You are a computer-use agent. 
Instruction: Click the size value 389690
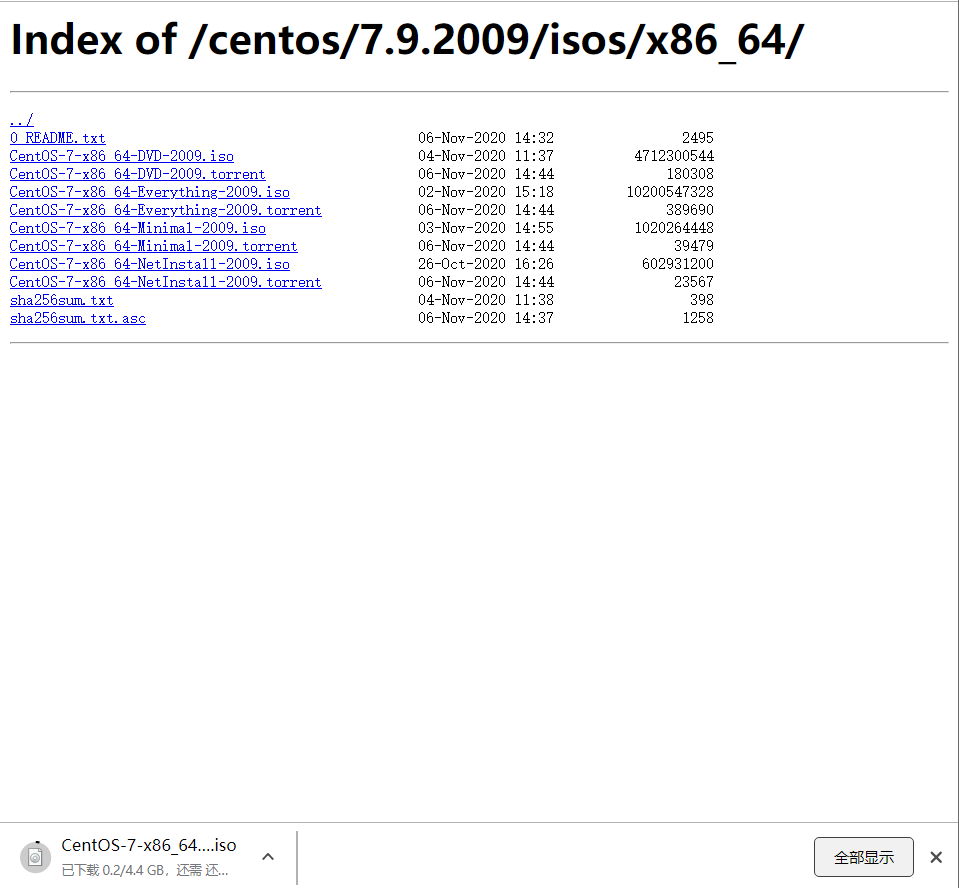(x=690, y=210)
